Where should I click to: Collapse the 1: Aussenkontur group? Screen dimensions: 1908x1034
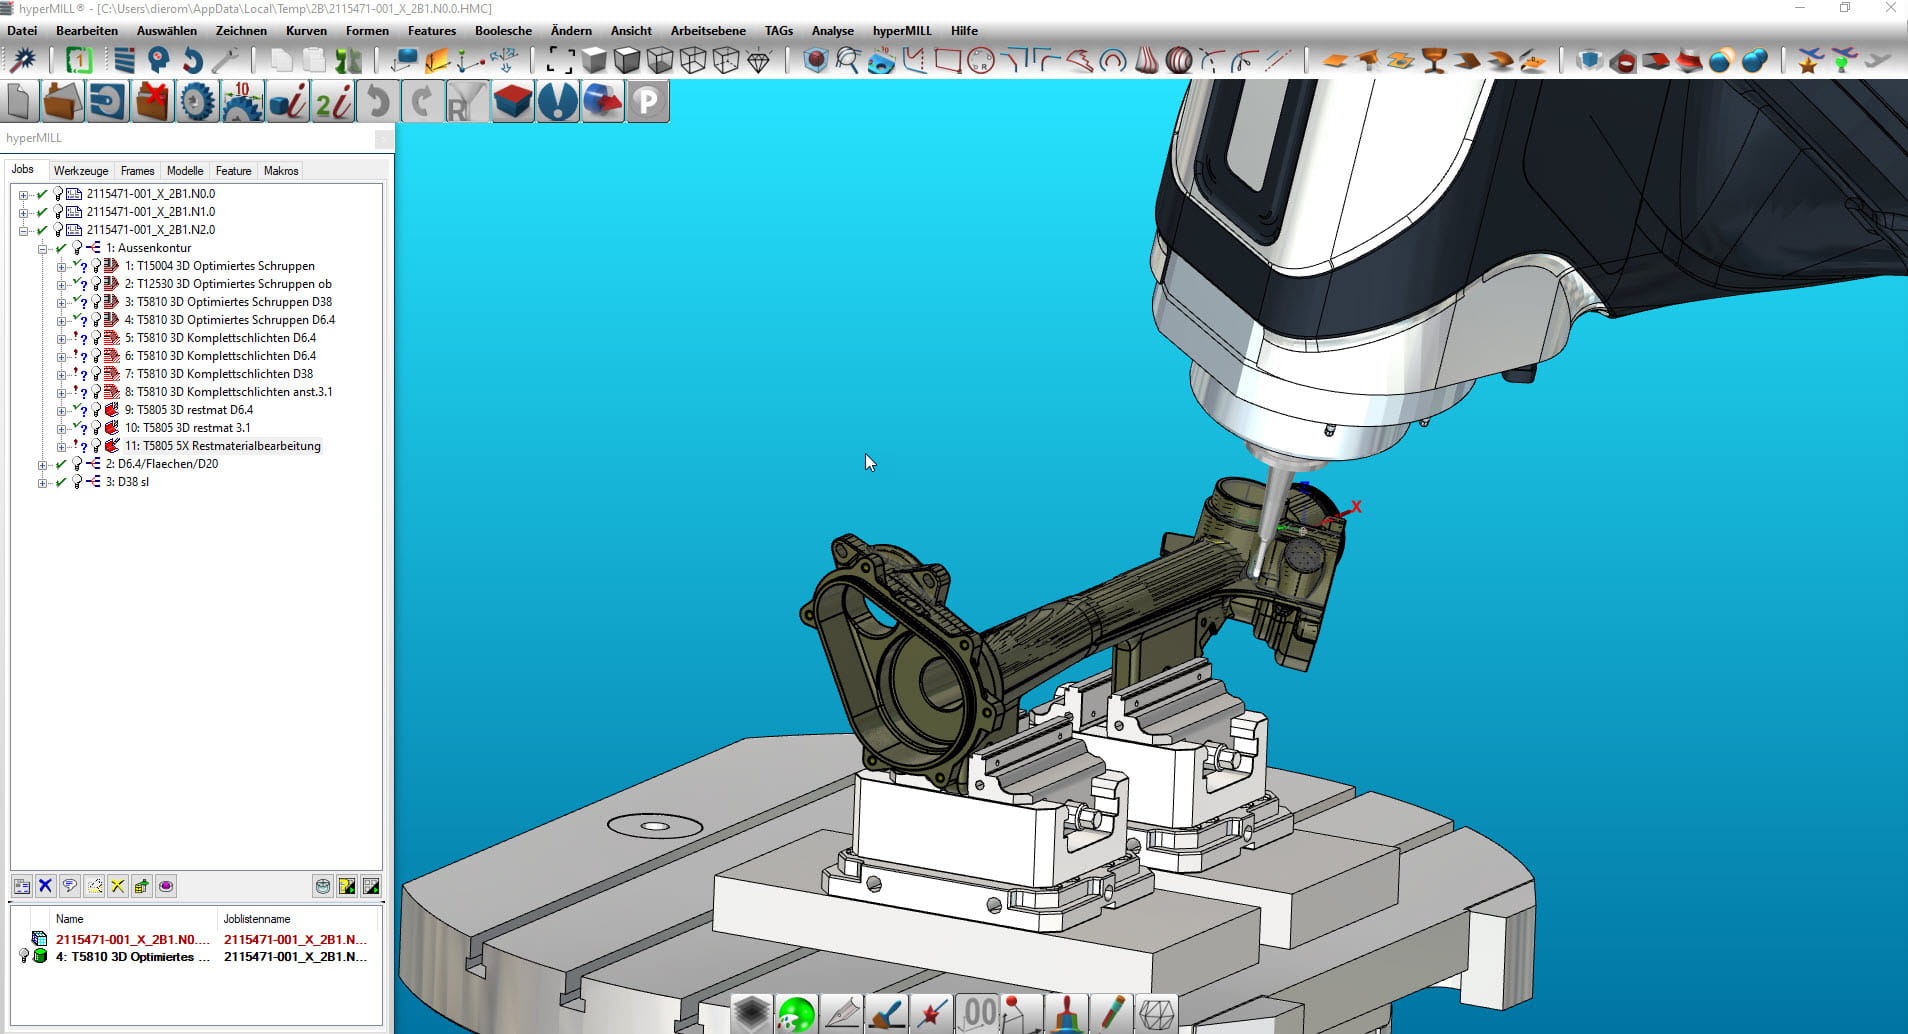pyautogui.click(x=42, y=249)
